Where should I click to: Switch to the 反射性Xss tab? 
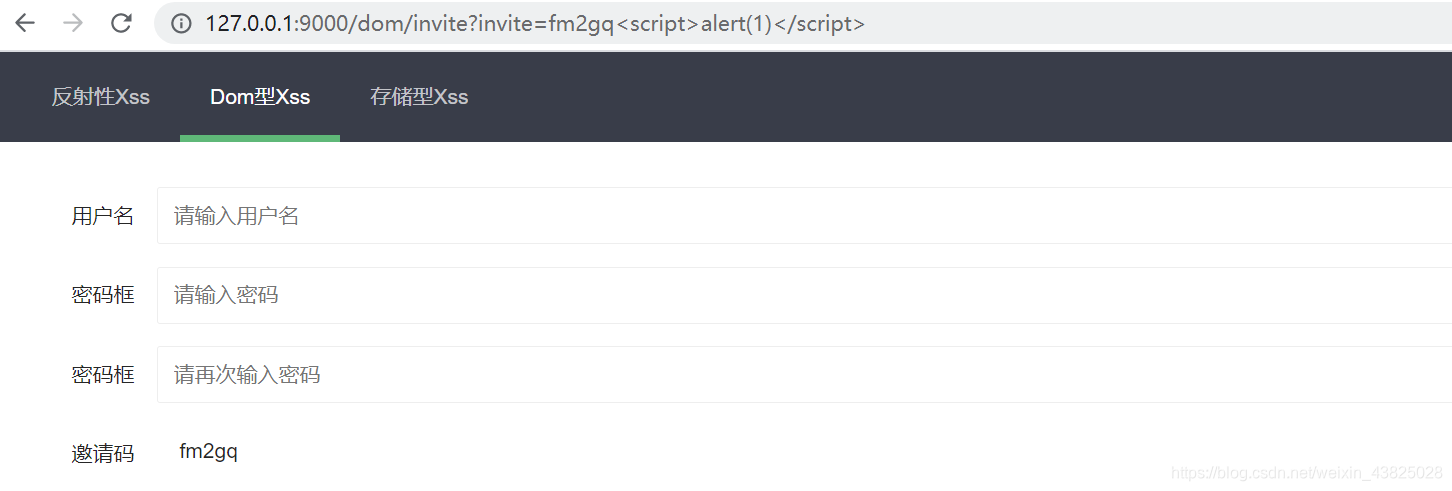coord(100,97)
